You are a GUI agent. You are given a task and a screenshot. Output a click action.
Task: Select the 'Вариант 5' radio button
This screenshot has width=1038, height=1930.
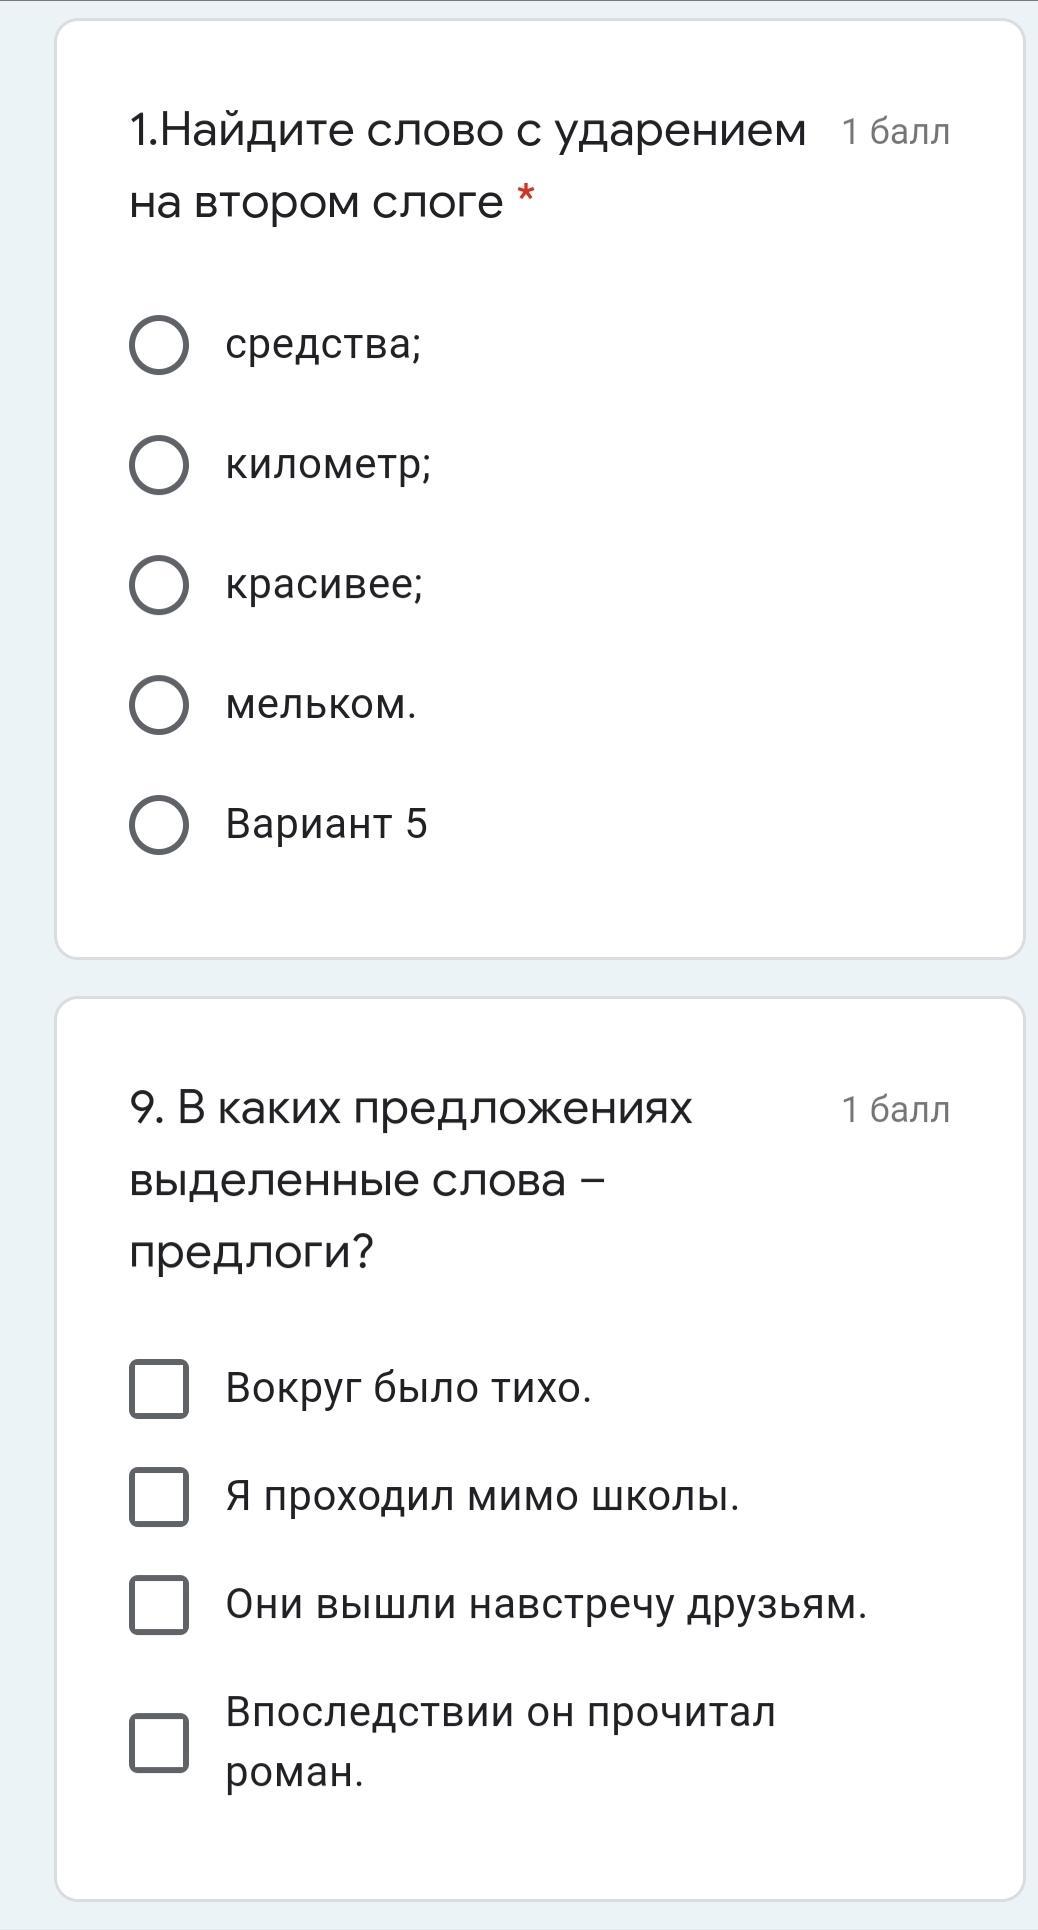[x=159, y=825]
